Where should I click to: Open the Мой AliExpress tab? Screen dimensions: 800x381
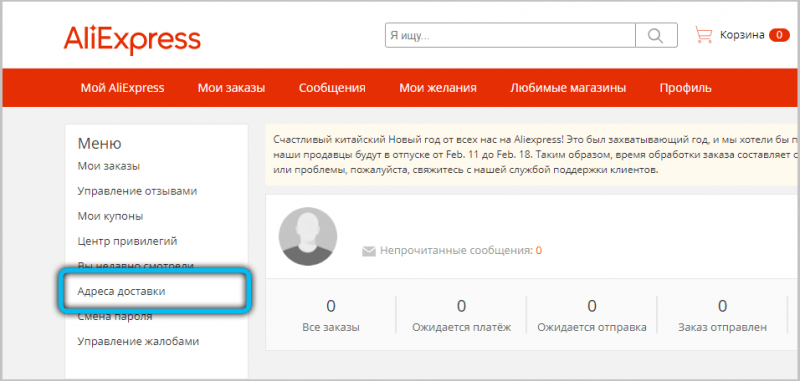coord(122,88)
